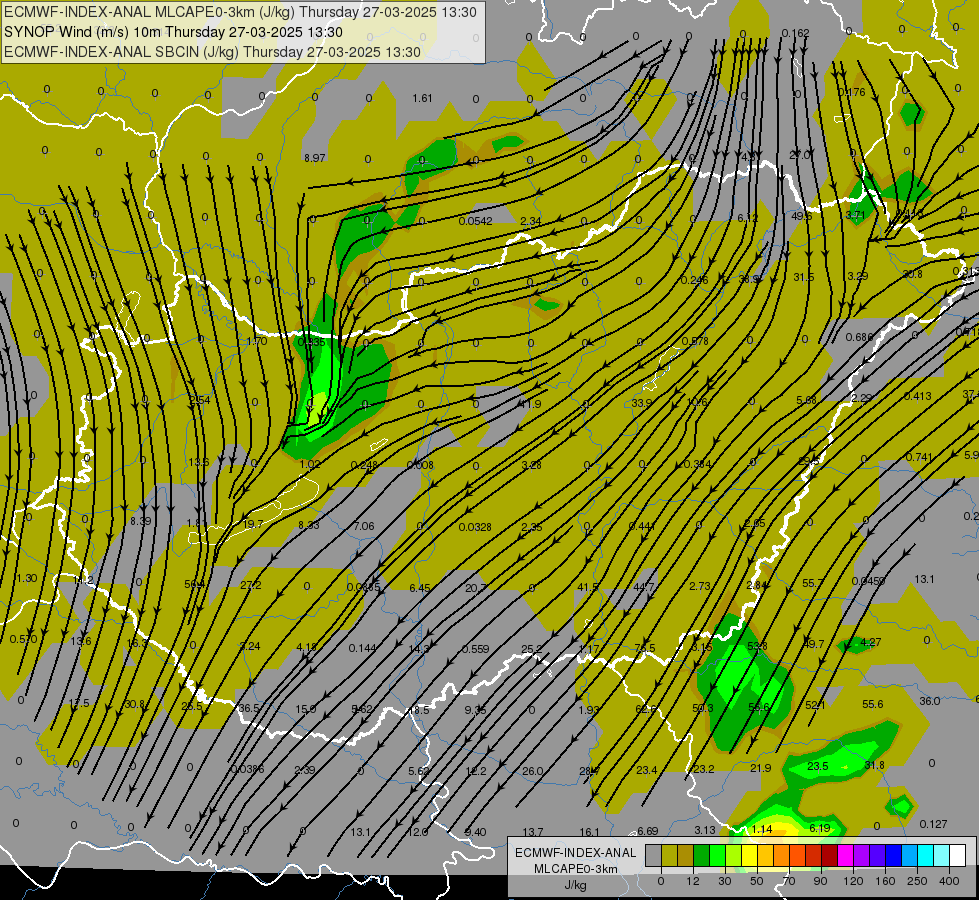979x900 pixels.
Task: Click the map value 1.02
Action: tap(310, 464)
